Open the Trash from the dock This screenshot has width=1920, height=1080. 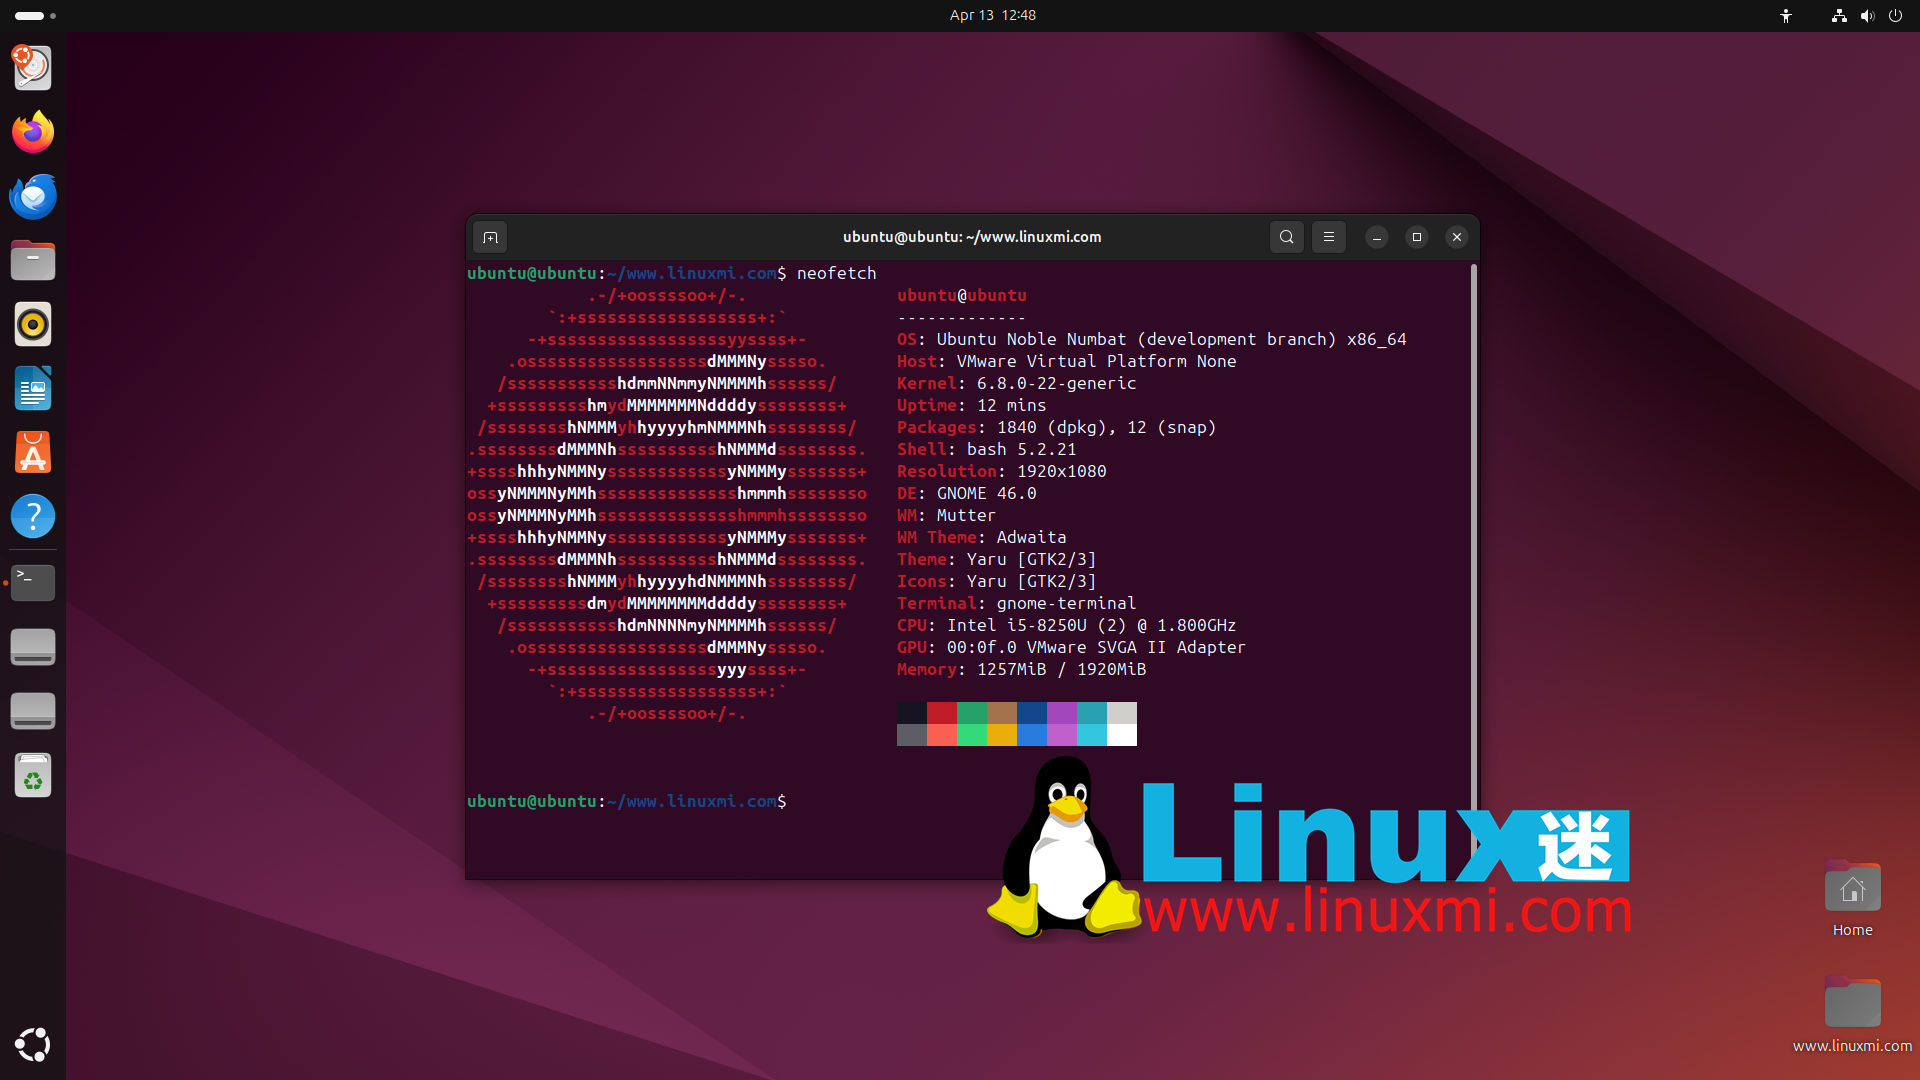(32, 775)
